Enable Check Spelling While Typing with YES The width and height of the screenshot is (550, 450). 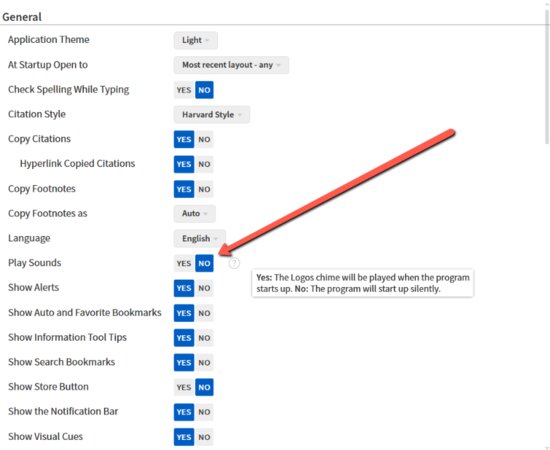click(184, 90)
